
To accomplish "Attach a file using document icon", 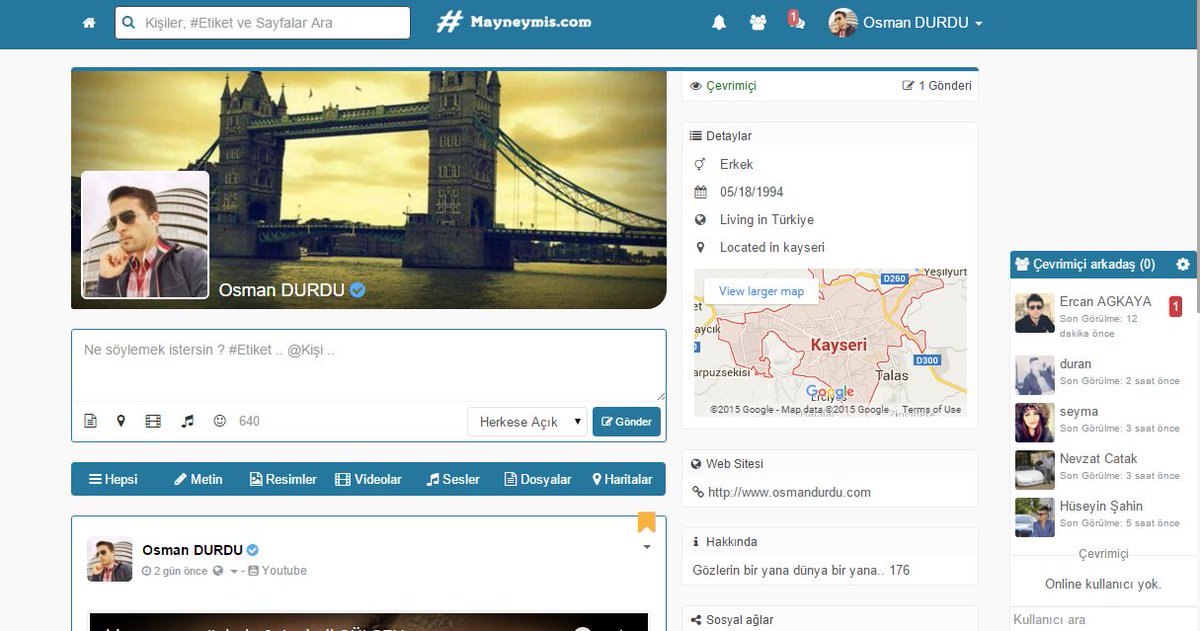I will 90,421.
